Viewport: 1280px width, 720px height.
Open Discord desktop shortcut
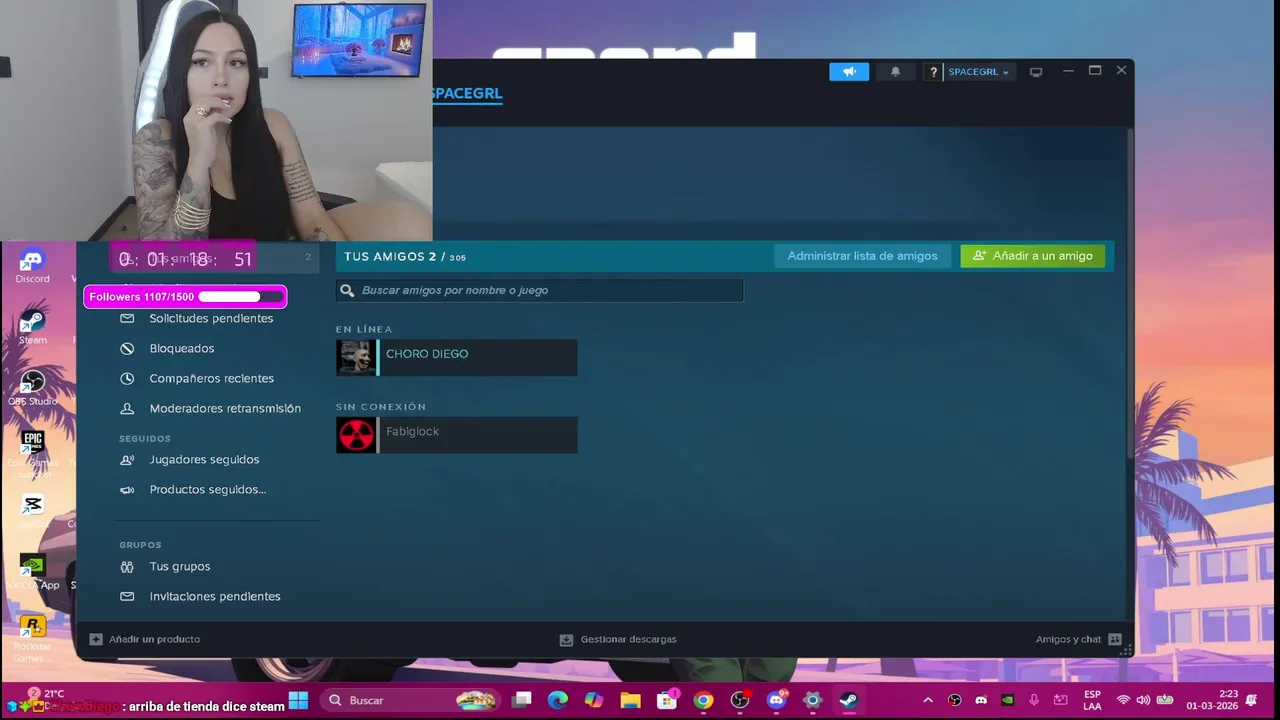(32, 266)
